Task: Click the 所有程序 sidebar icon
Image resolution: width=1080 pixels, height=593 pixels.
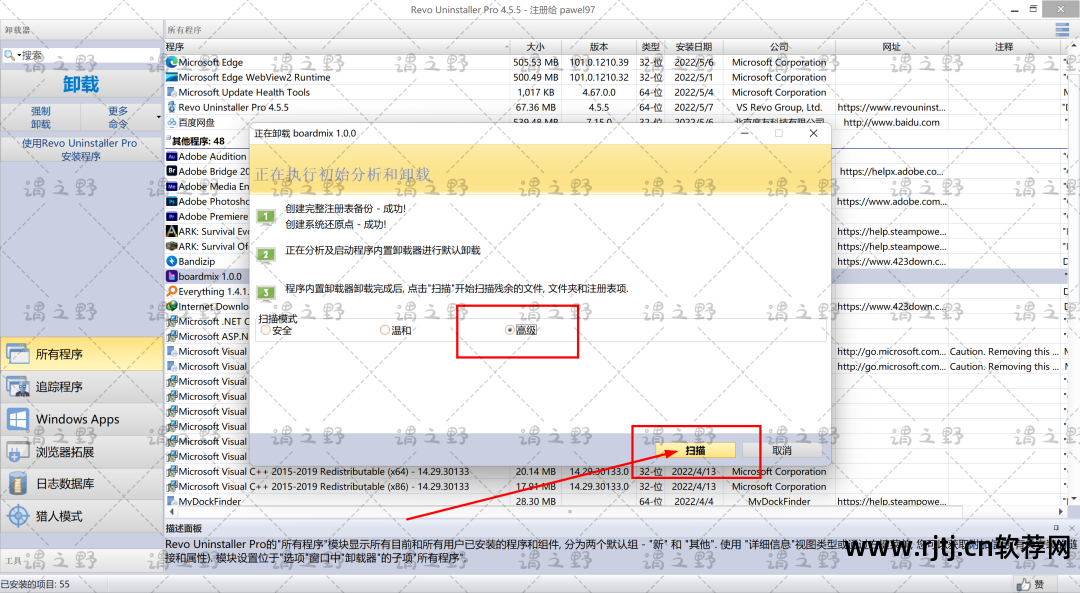Action: tap(17, 354)
